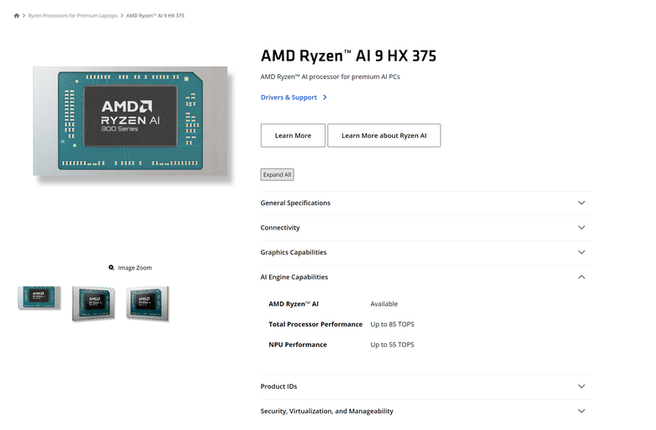Screen dimensions: 656x430
Task: Expand the Connectivity section
Action: pos(426,228)
